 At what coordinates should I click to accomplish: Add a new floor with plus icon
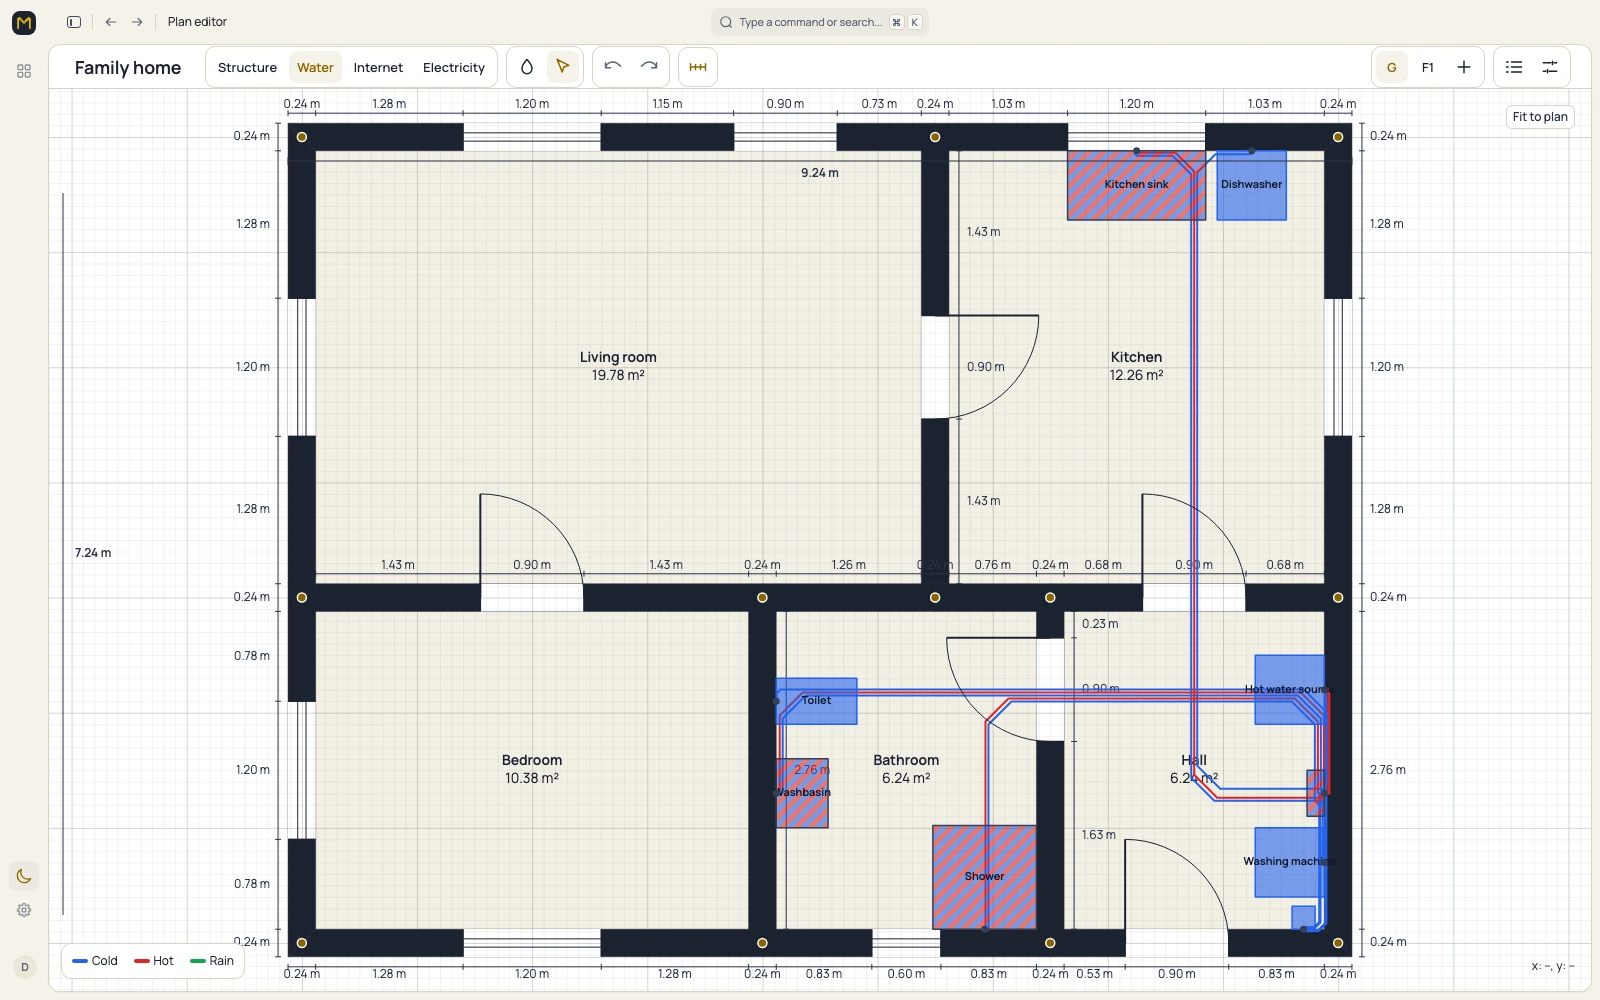point(1464,67)
